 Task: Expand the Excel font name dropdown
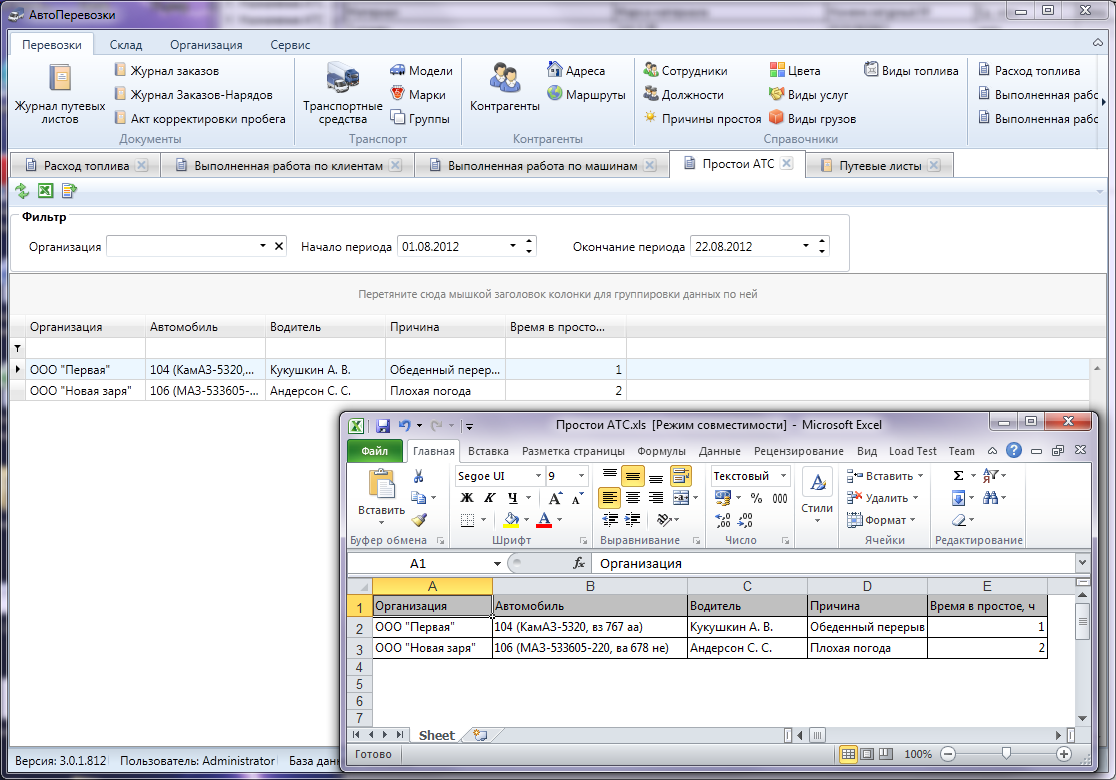pyautogui.click(x=538, y=476)
